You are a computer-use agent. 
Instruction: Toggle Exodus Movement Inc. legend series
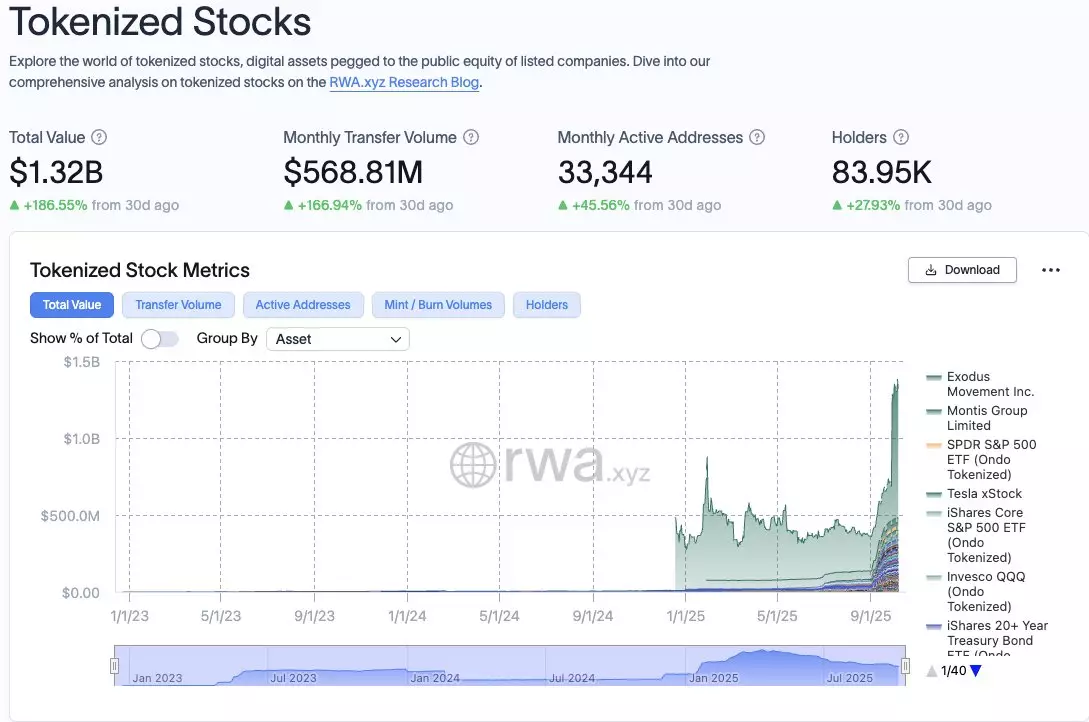(x=989, y=384)
